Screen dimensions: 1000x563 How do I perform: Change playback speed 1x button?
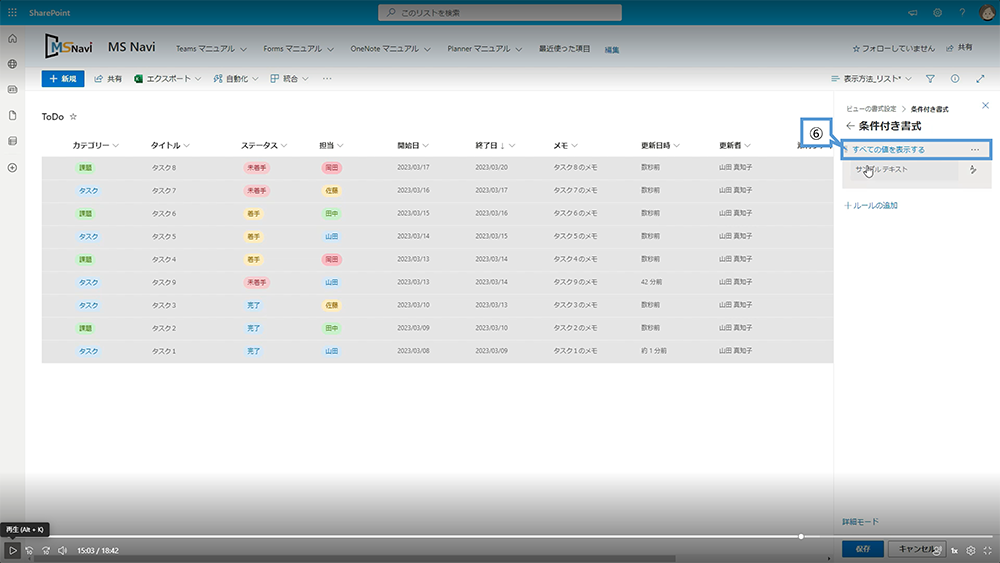point(955,550)
